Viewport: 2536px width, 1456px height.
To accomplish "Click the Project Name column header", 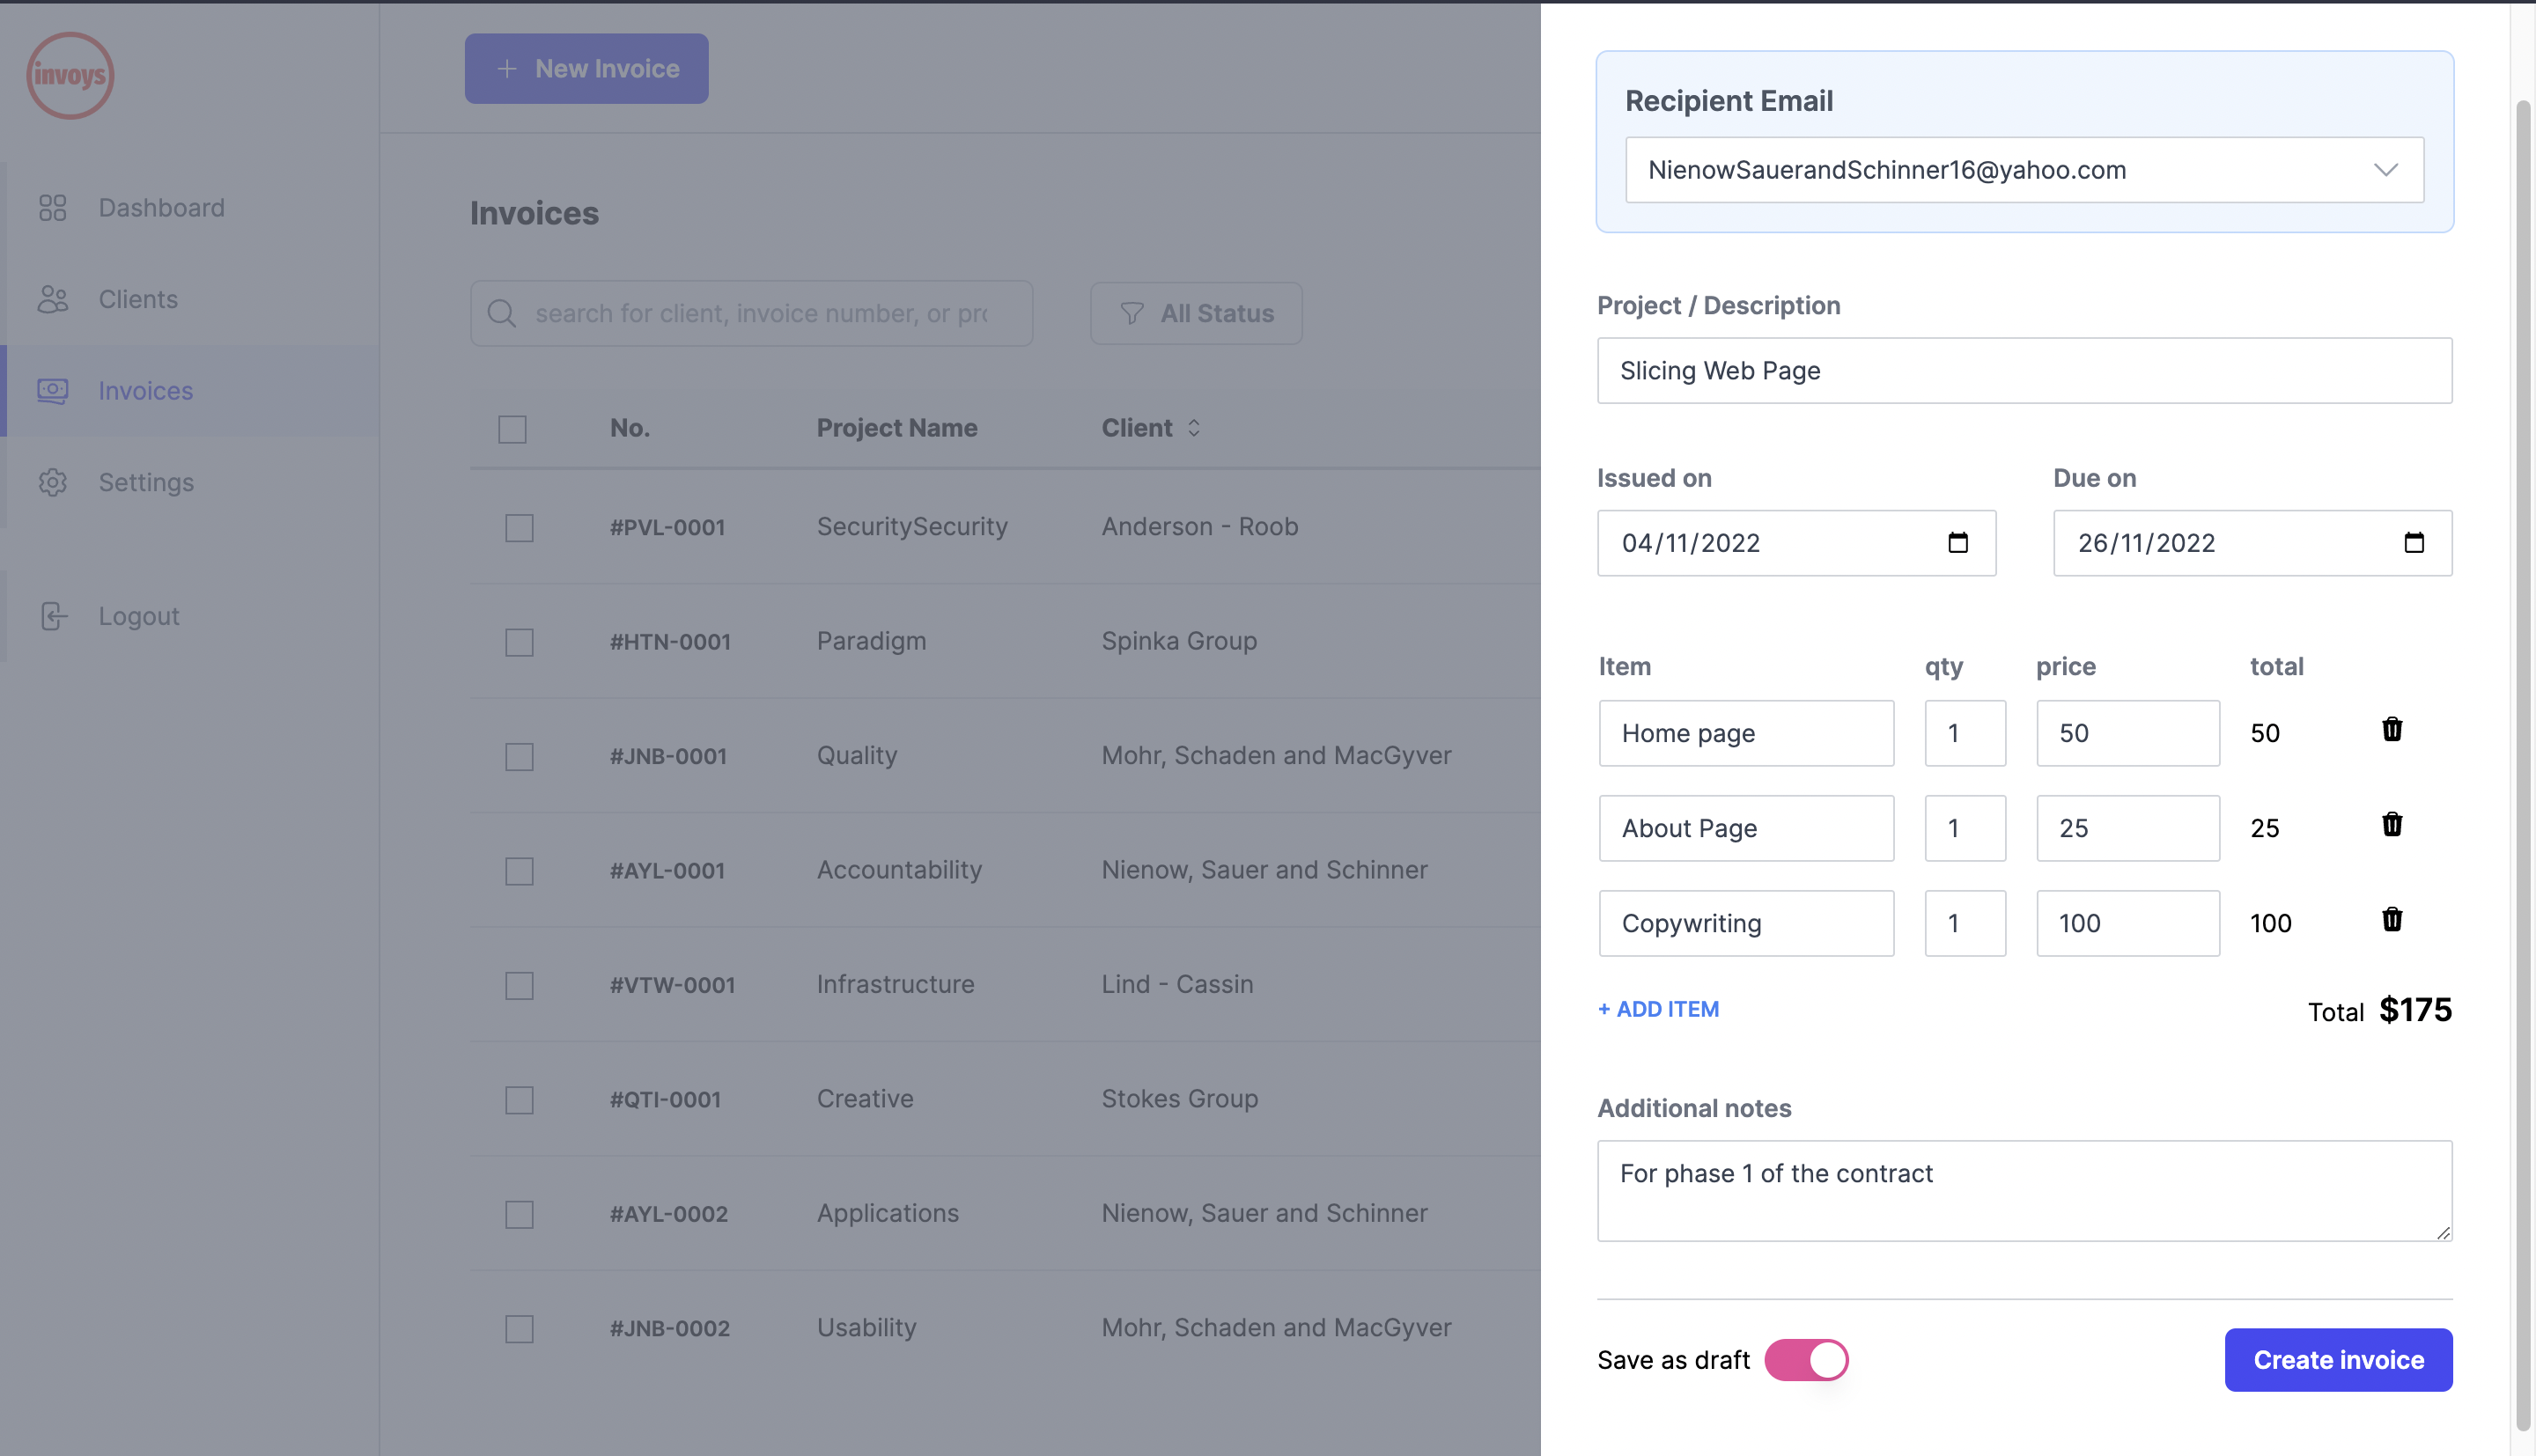I will (x=897, y=428).
